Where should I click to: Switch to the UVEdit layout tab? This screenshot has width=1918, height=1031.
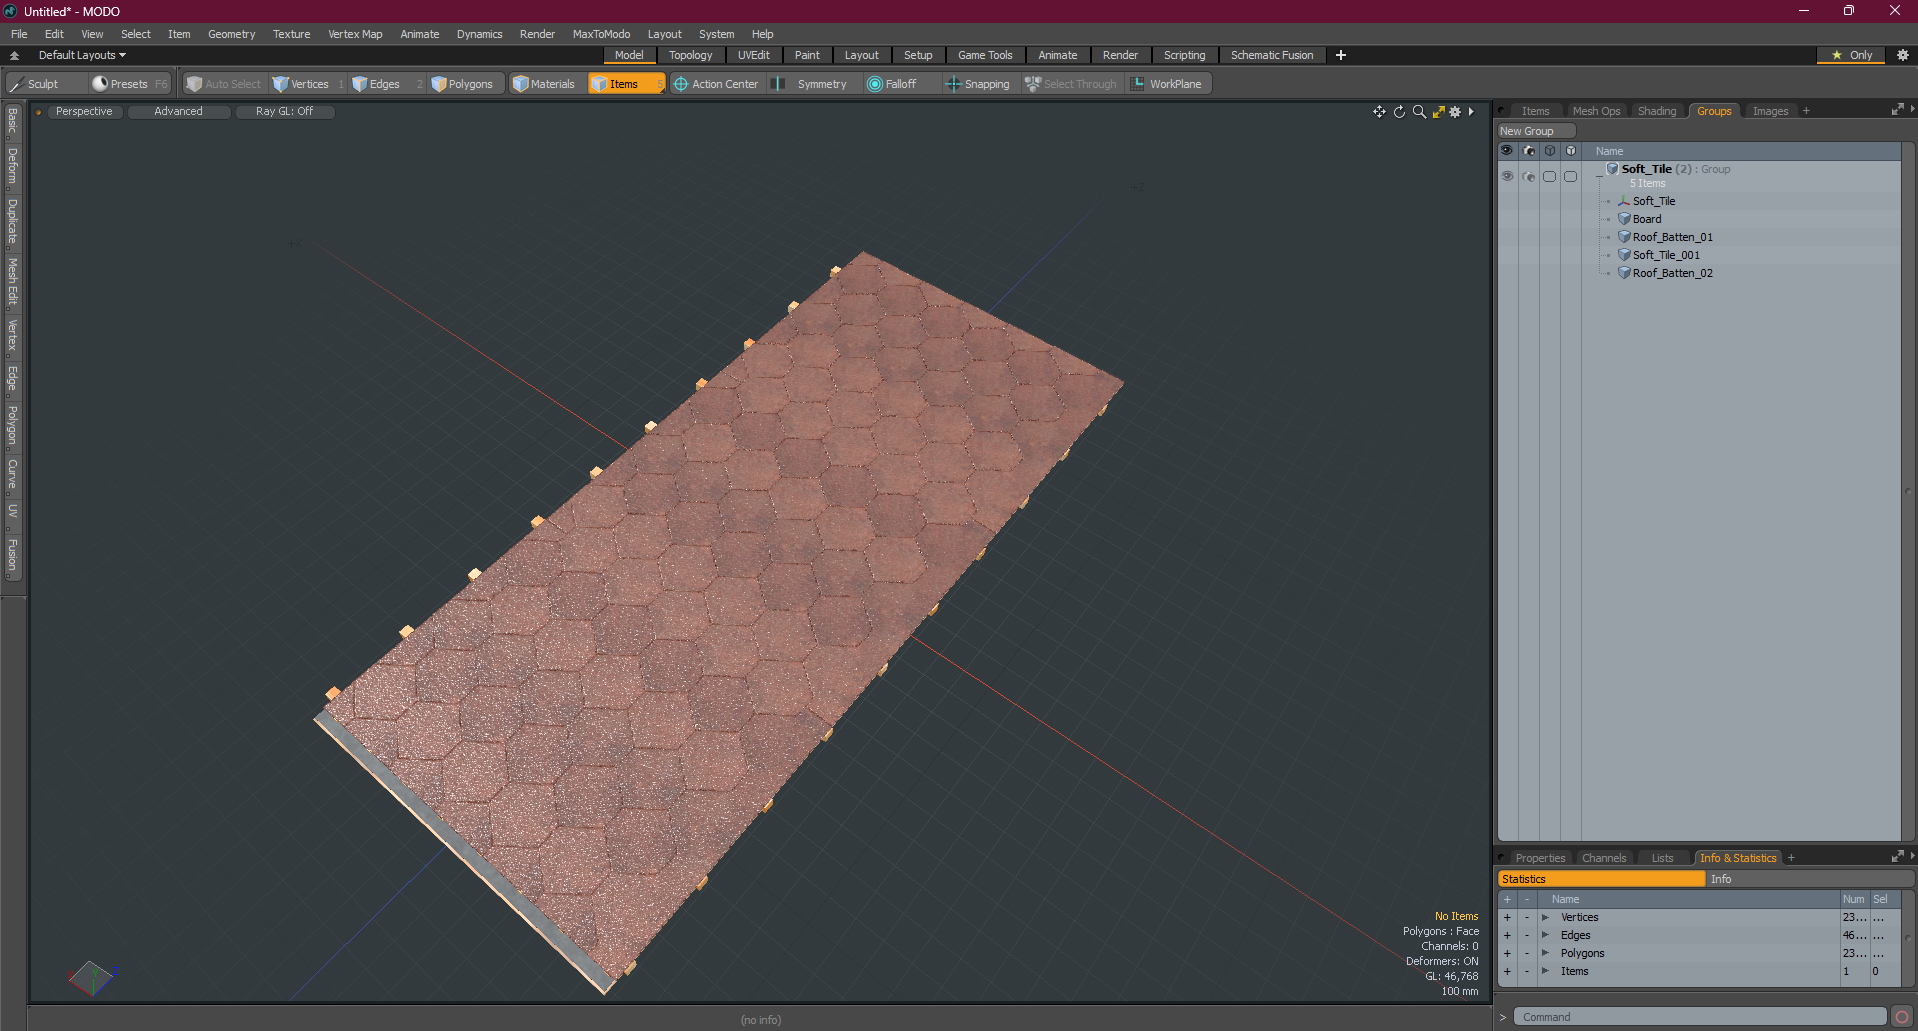tap(753, 55)
